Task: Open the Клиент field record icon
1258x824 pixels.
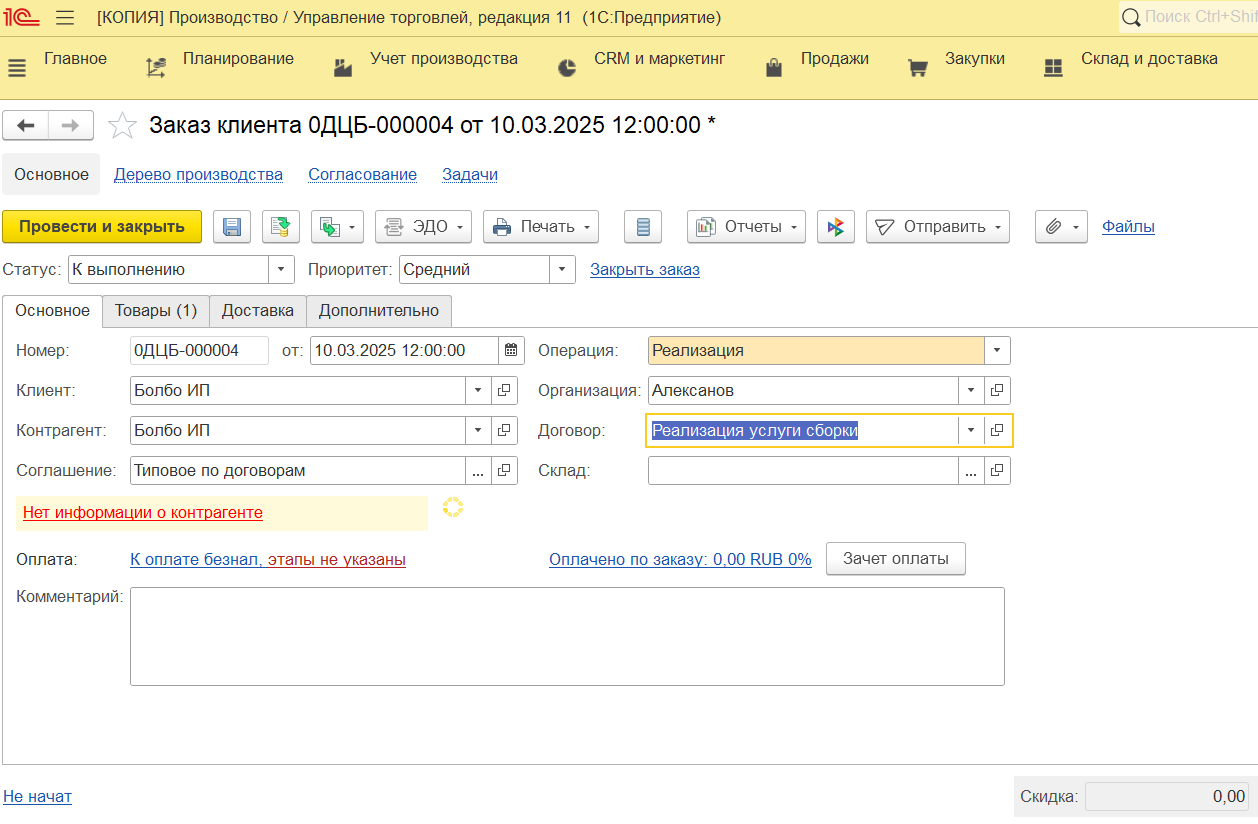Action: click(504, 391)
